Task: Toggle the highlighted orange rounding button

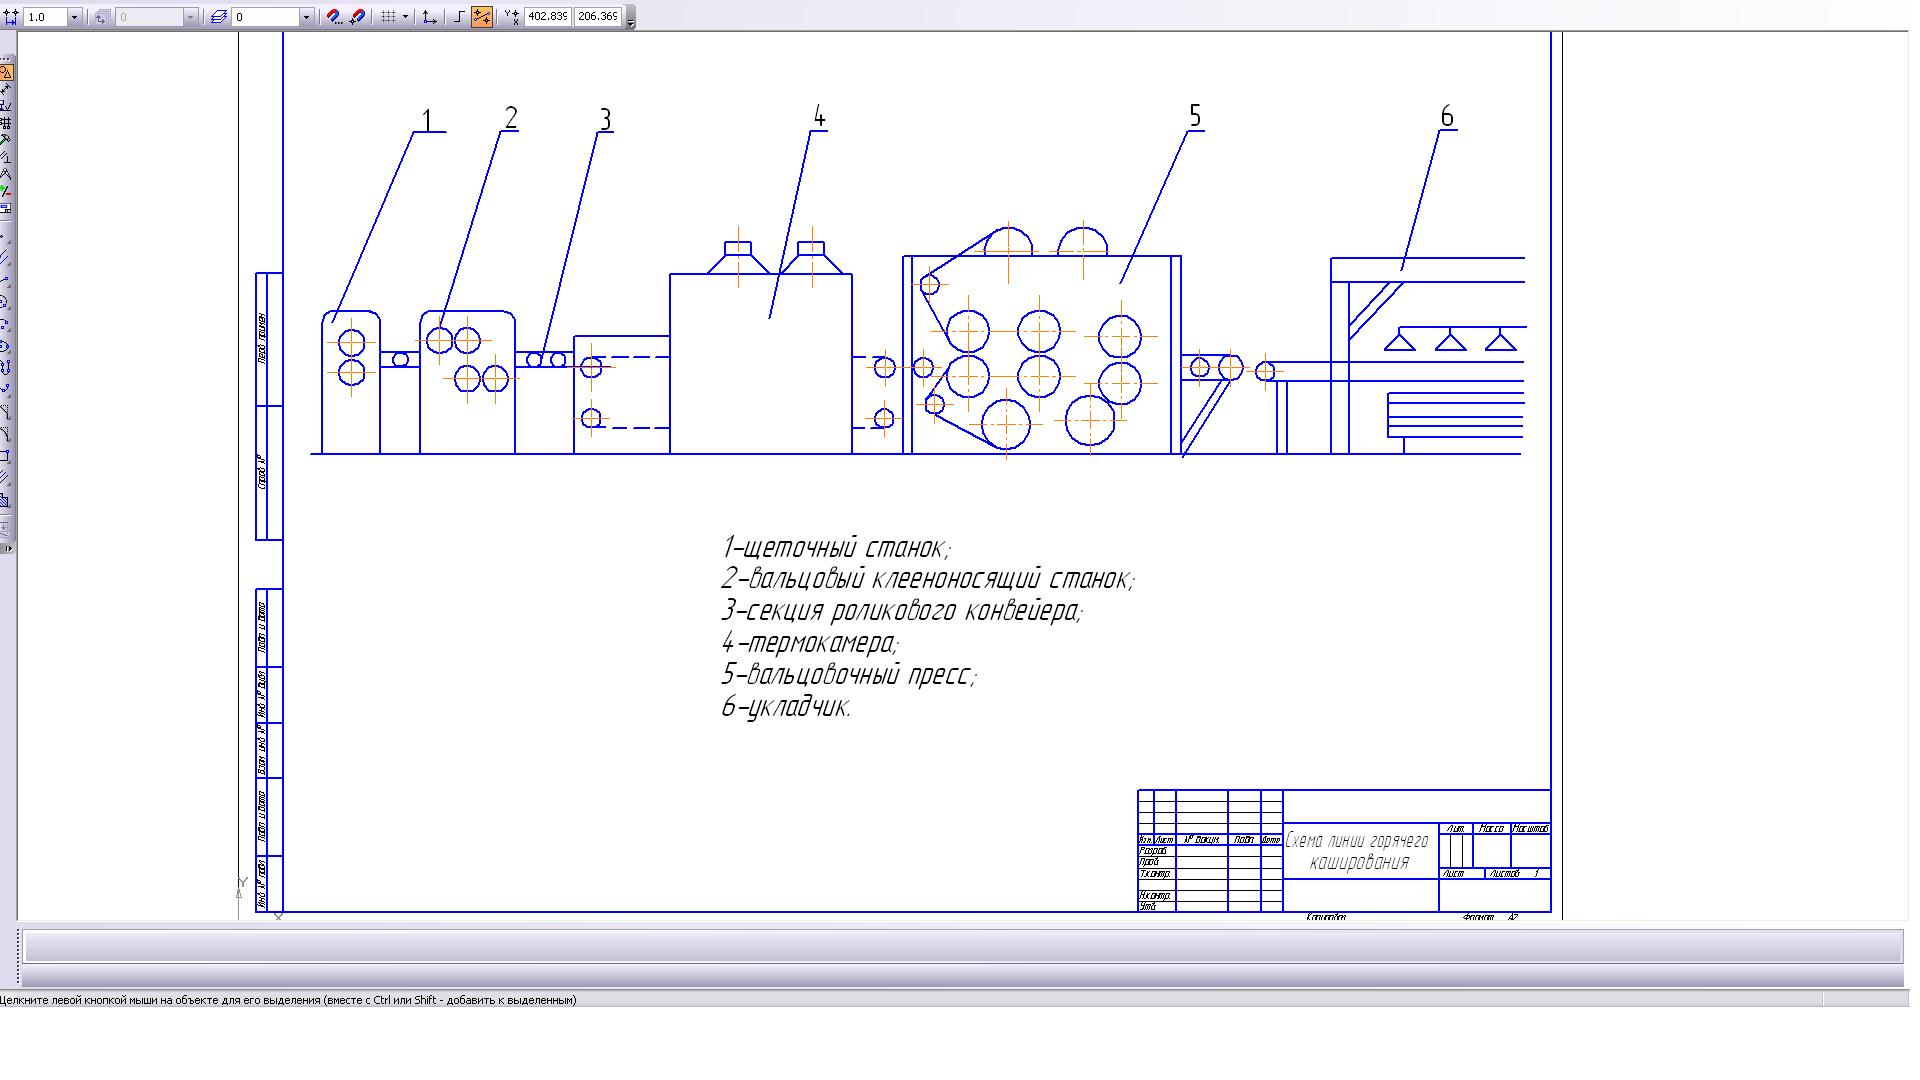Action: click(x=481, y=17)
